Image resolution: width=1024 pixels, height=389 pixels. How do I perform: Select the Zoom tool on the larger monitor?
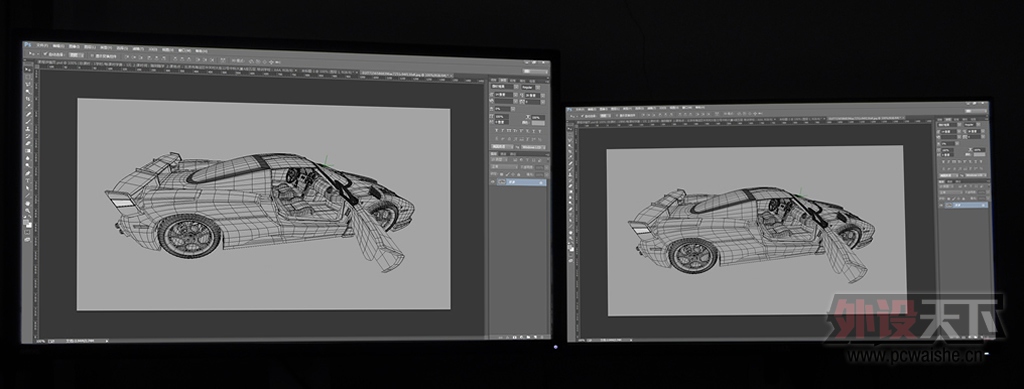click(x=27, y=210)
